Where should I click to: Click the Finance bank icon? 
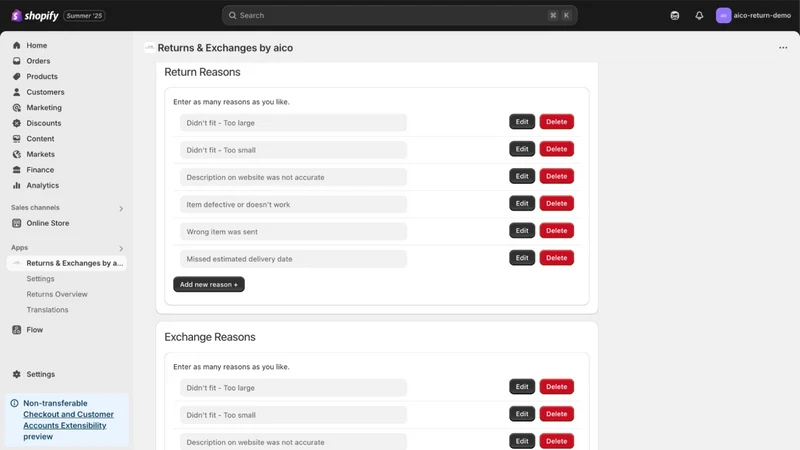(16, 170)
